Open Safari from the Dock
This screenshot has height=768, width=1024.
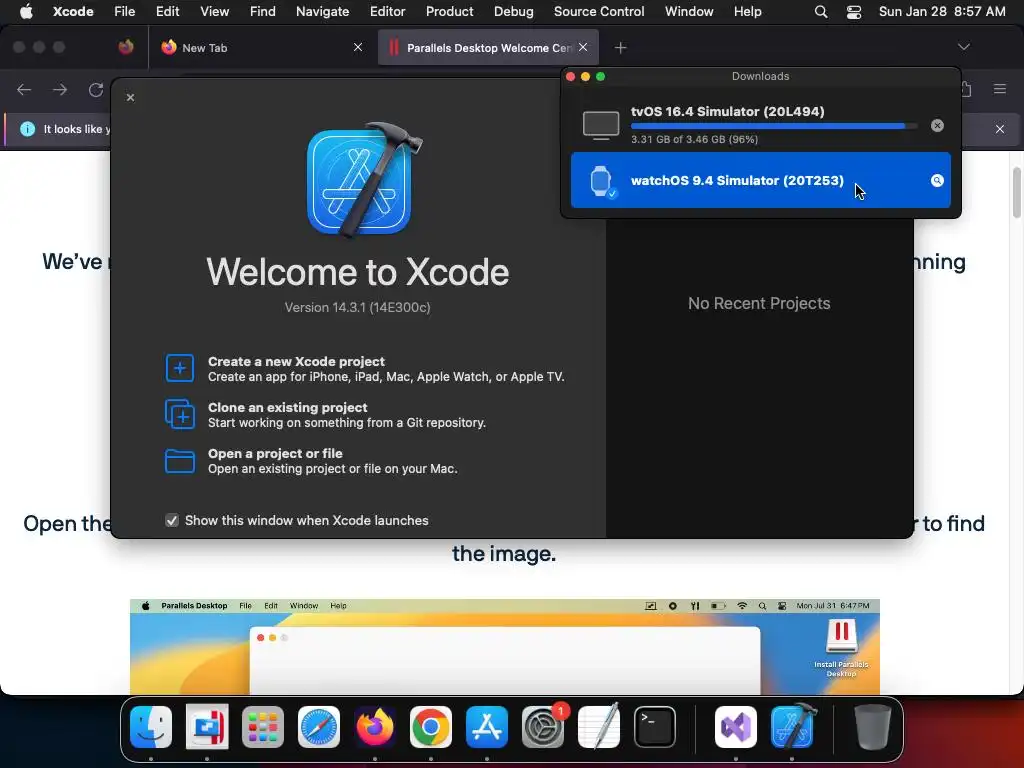tap(319, 727)
